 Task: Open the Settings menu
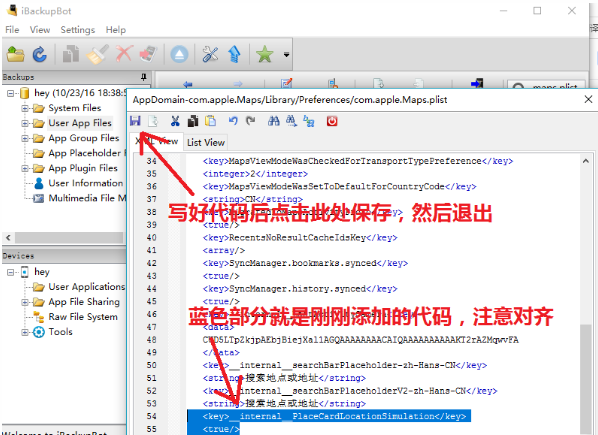(x=78, y=30)
